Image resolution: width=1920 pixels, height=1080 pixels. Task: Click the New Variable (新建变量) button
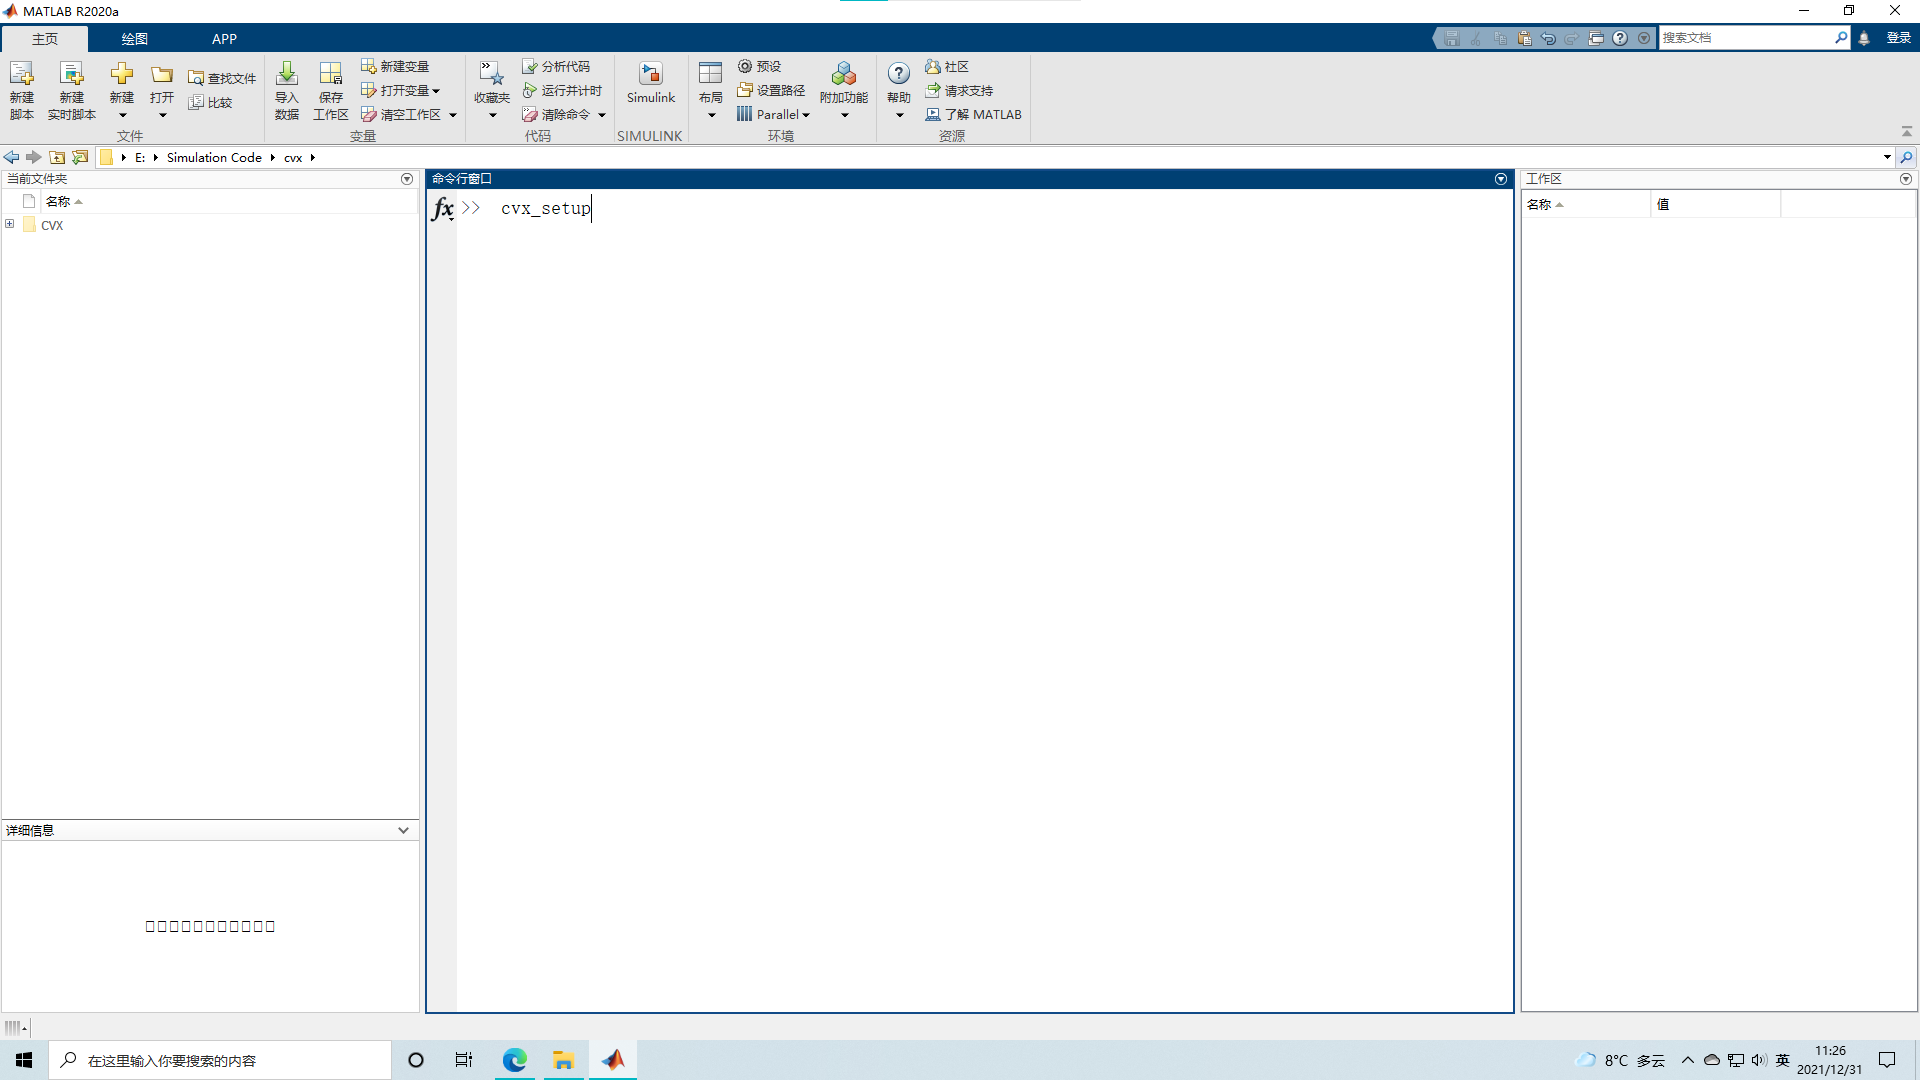click(x=395, y=66)
